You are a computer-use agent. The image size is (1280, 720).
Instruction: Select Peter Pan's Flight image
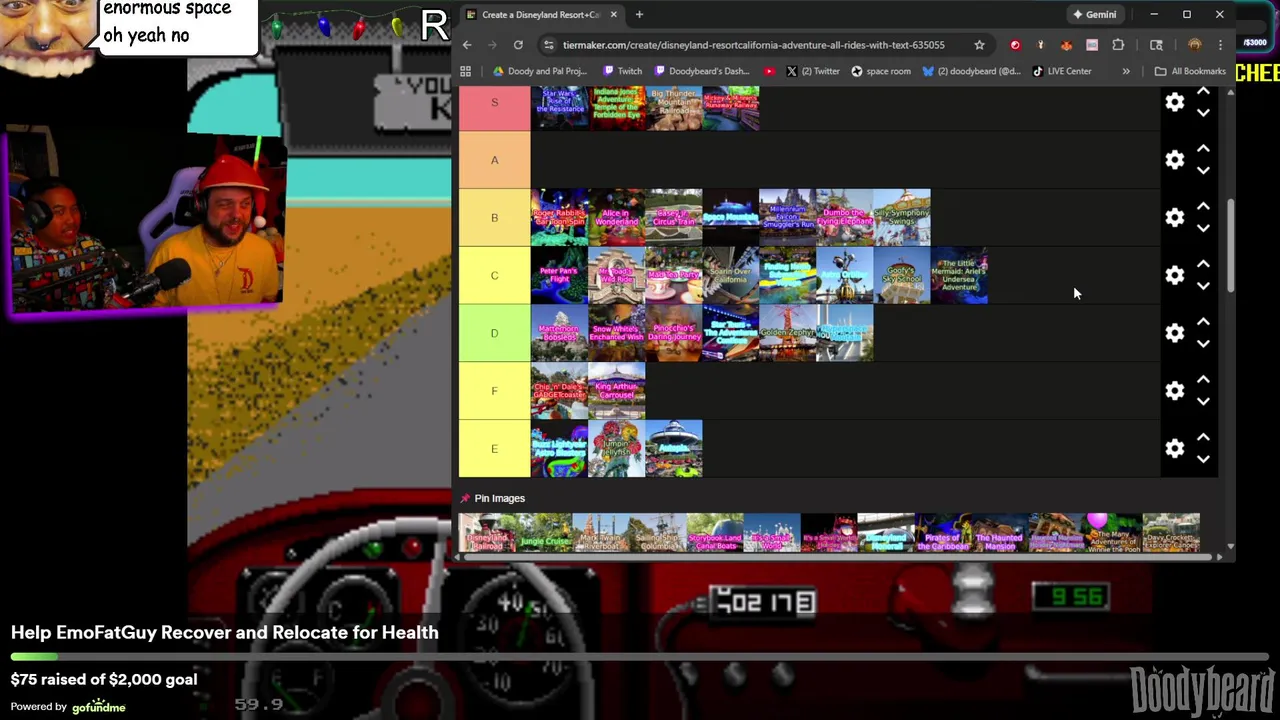[x=560, y=275]
